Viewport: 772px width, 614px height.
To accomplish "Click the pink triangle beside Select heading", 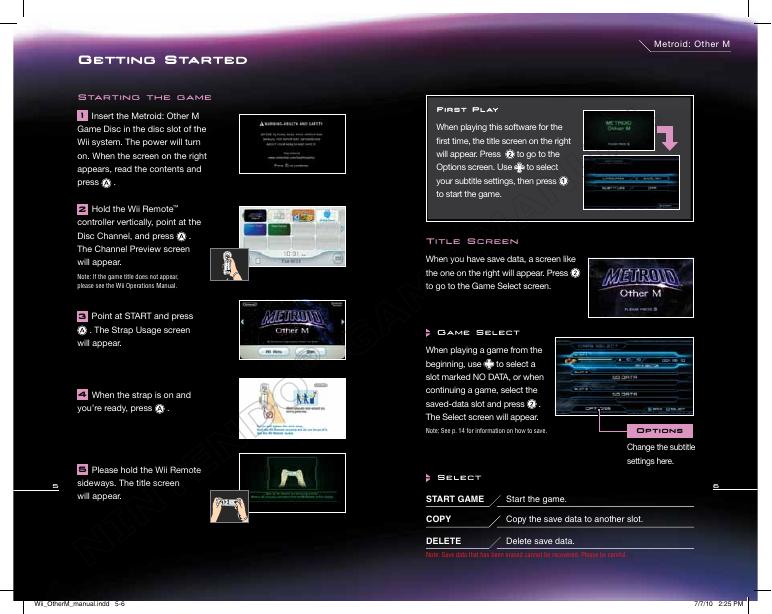I will [x=428, y=478].
